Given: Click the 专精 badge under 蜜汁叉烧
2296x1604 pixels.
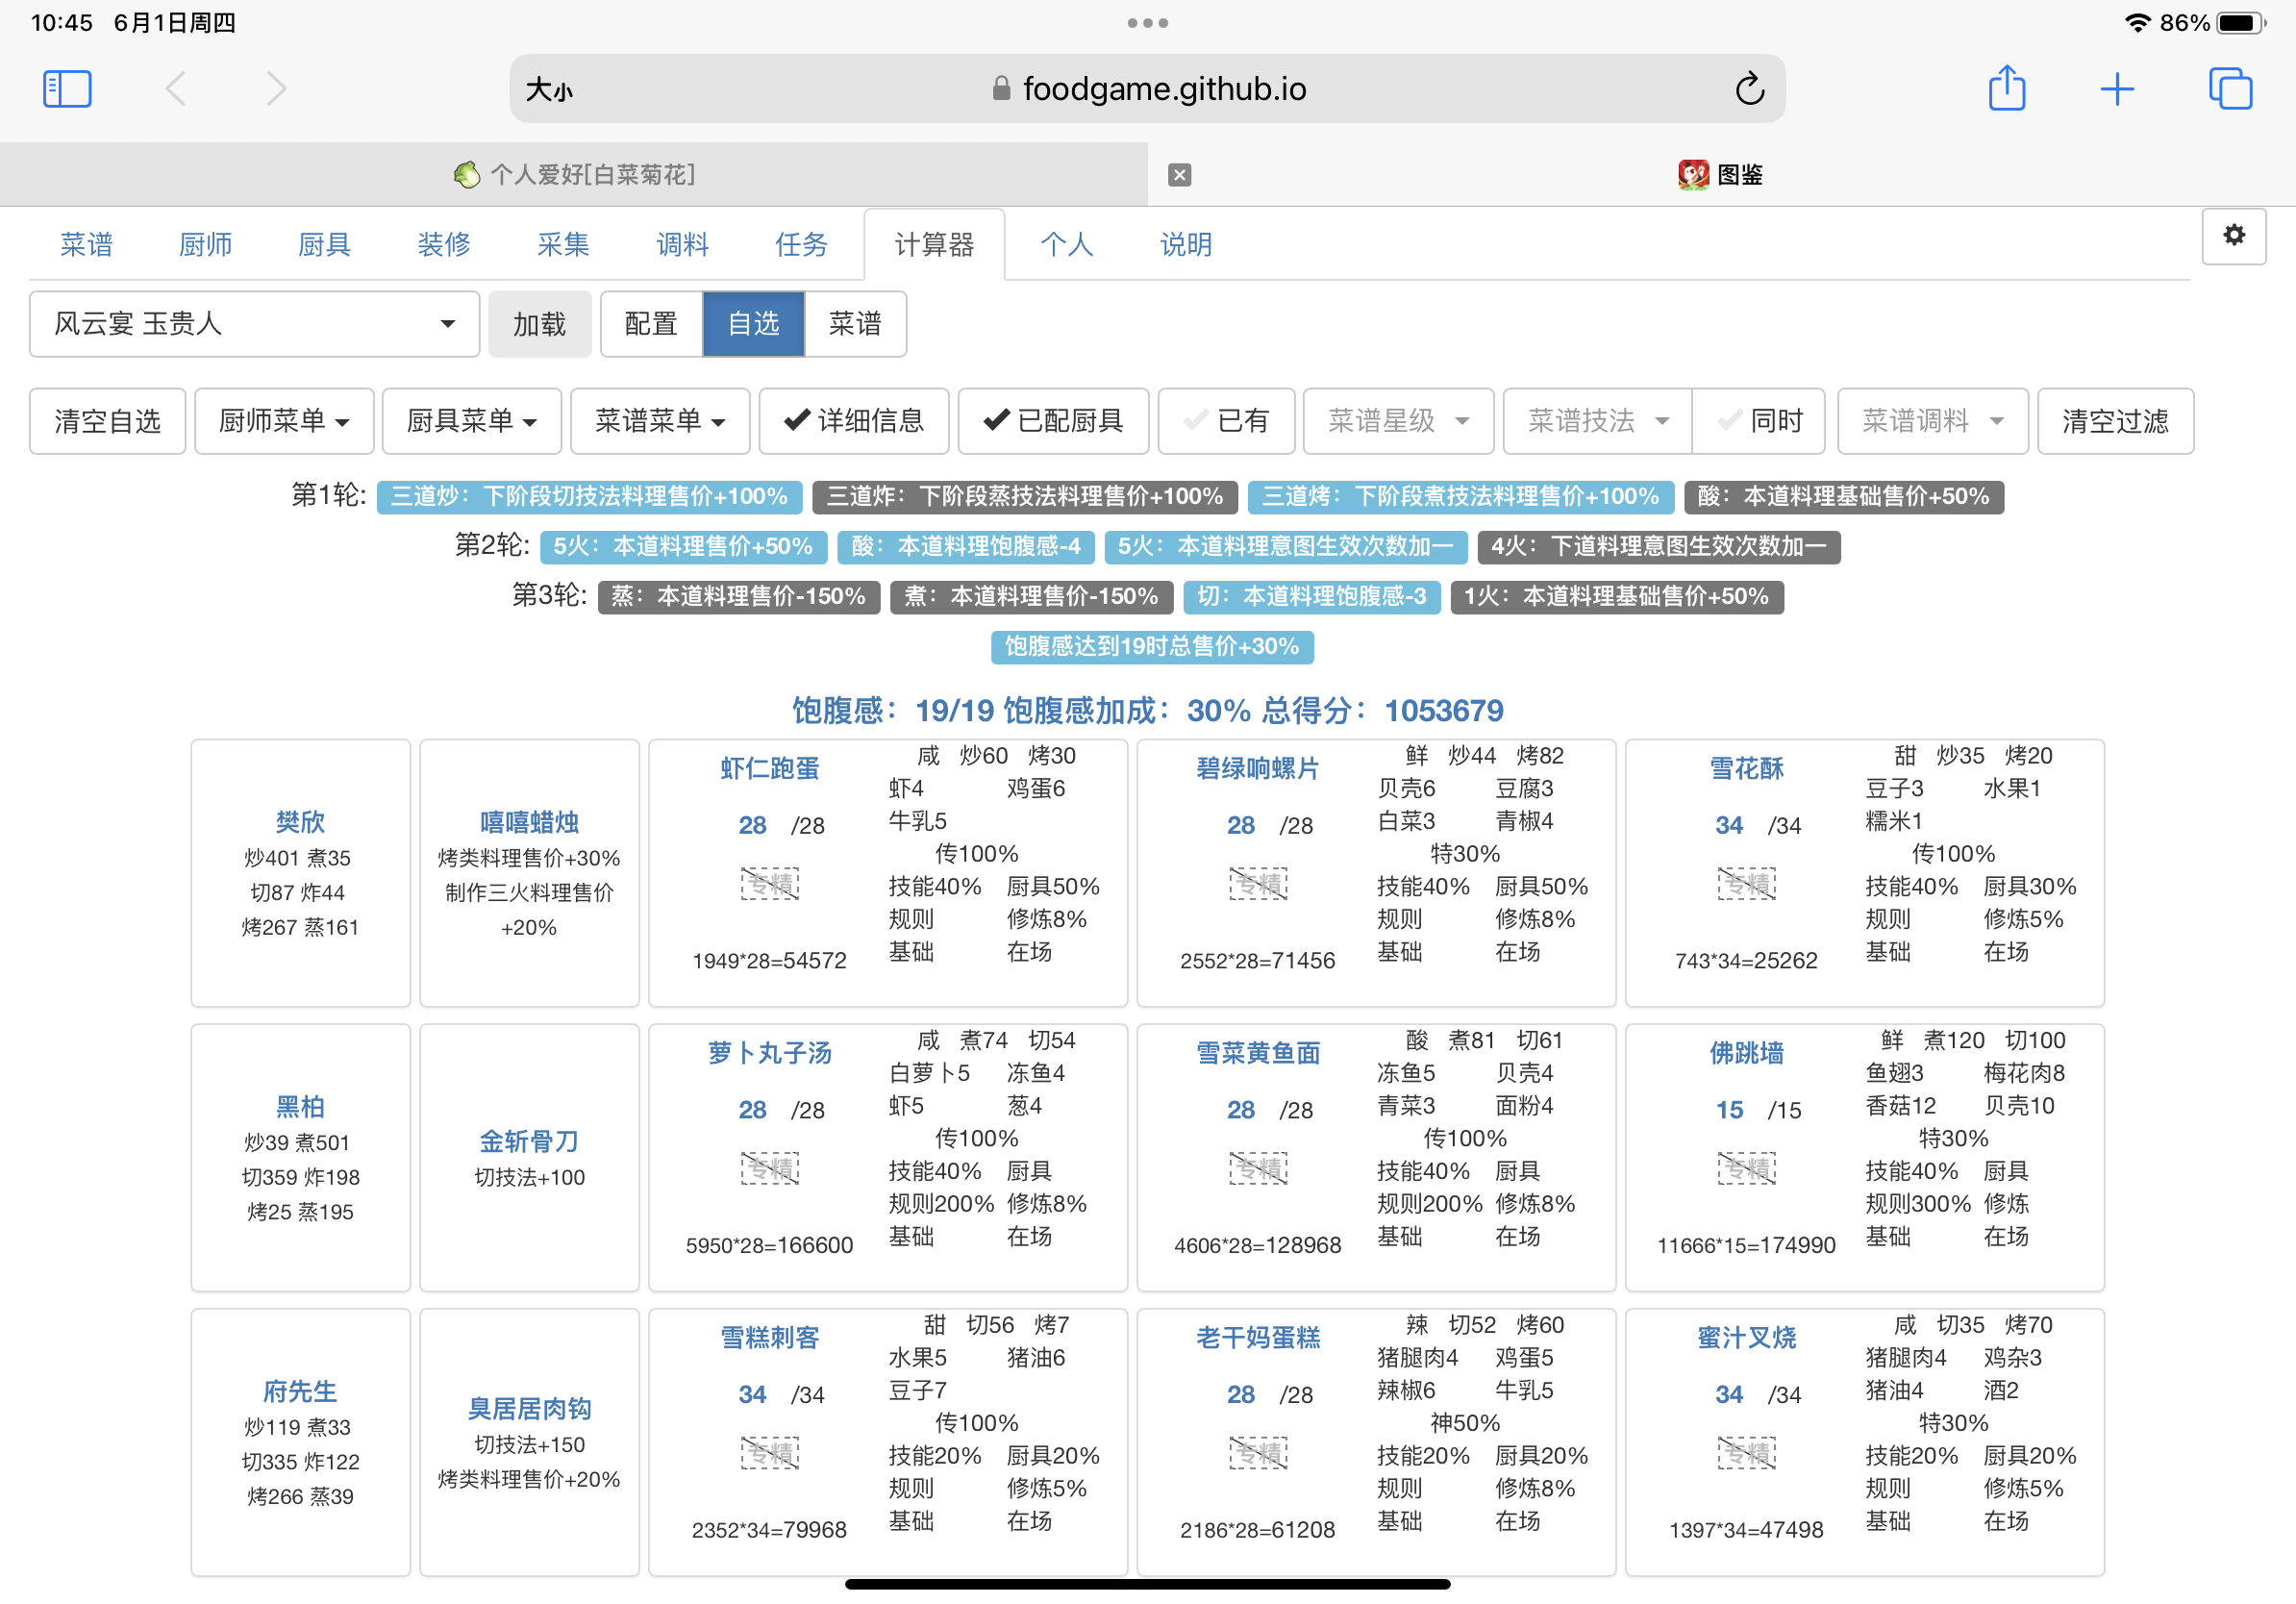Looking at the screenshot, I should (x=1746, y=1453).
